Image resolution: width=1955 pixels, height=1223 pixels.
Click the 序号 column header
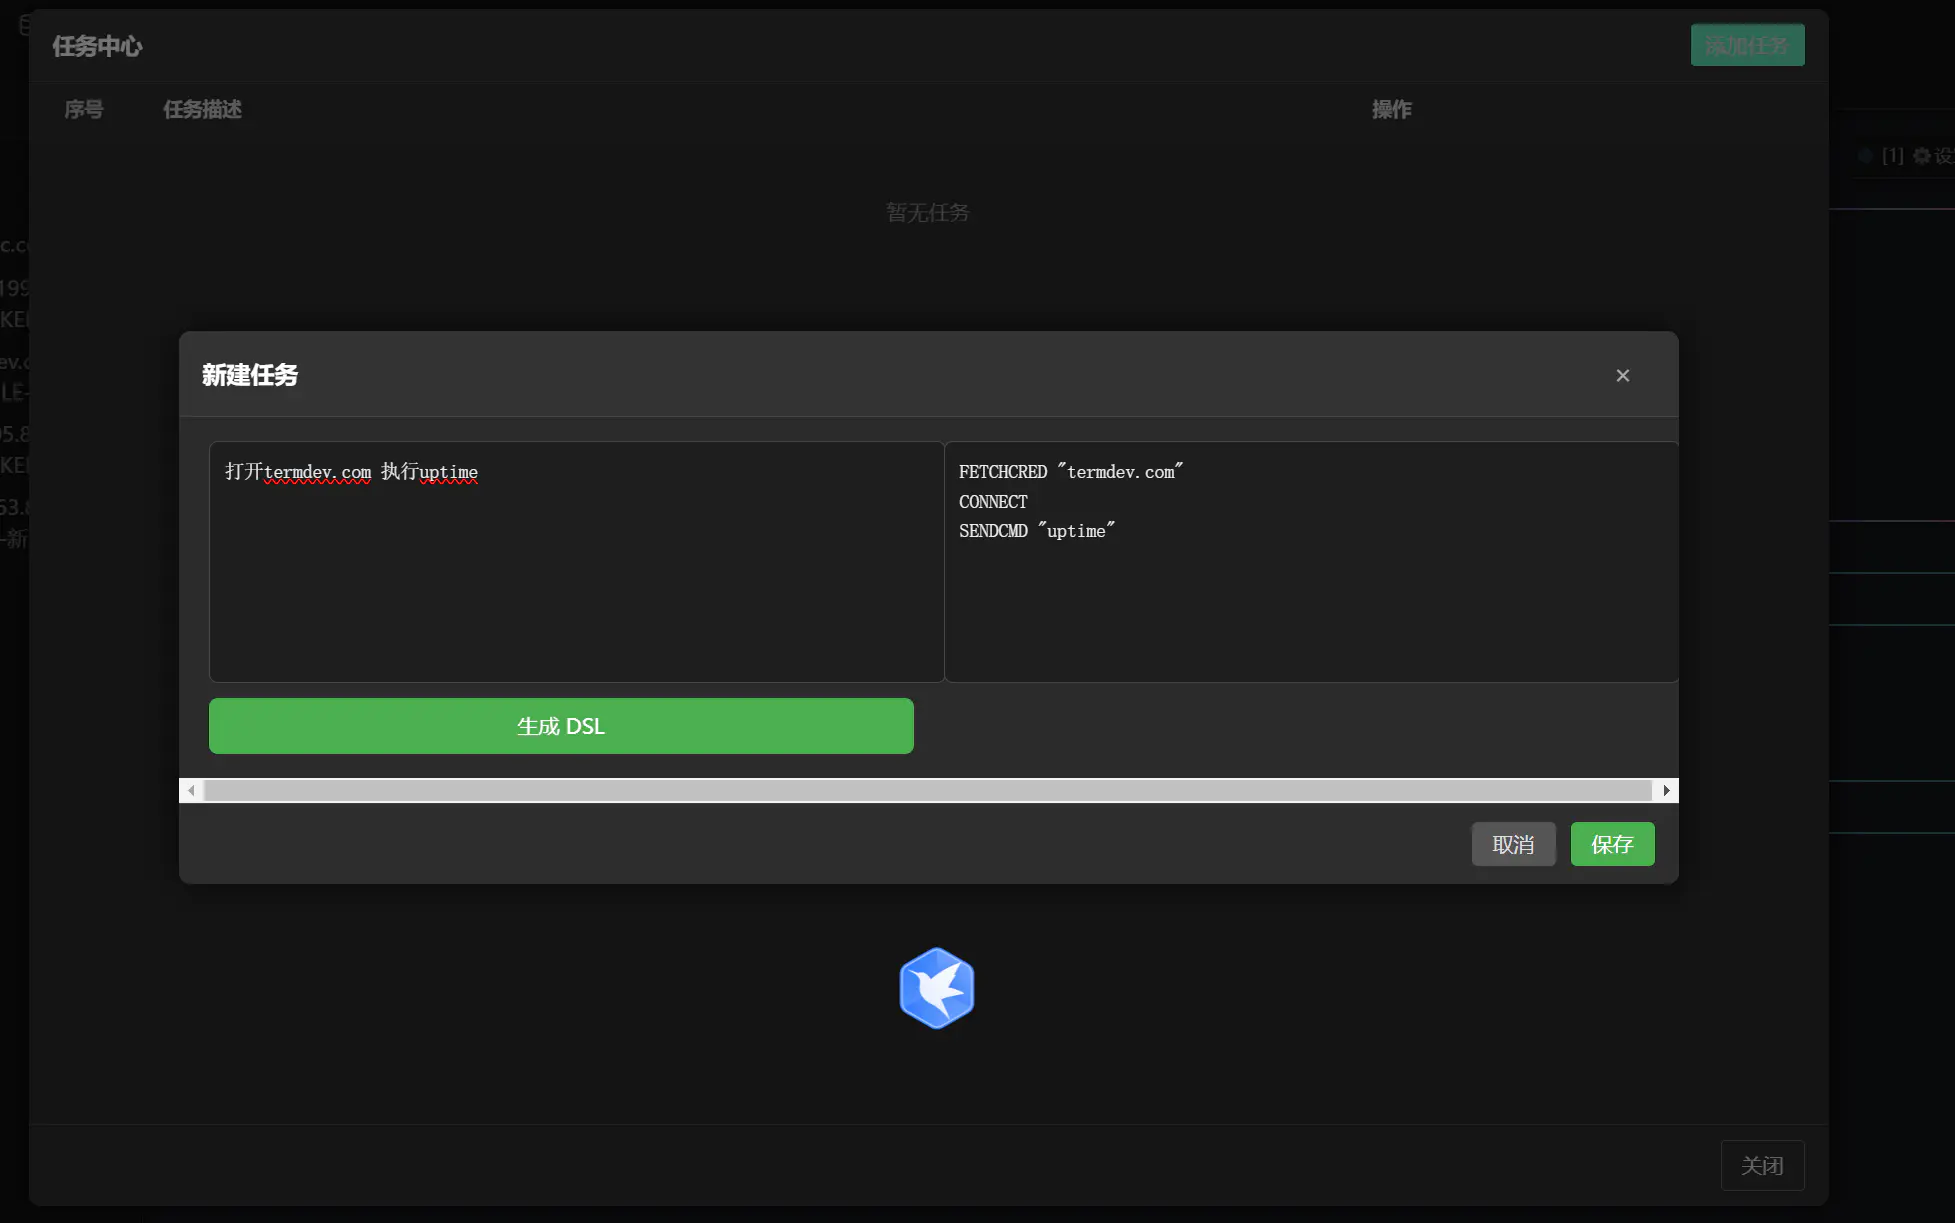point(84,109)
